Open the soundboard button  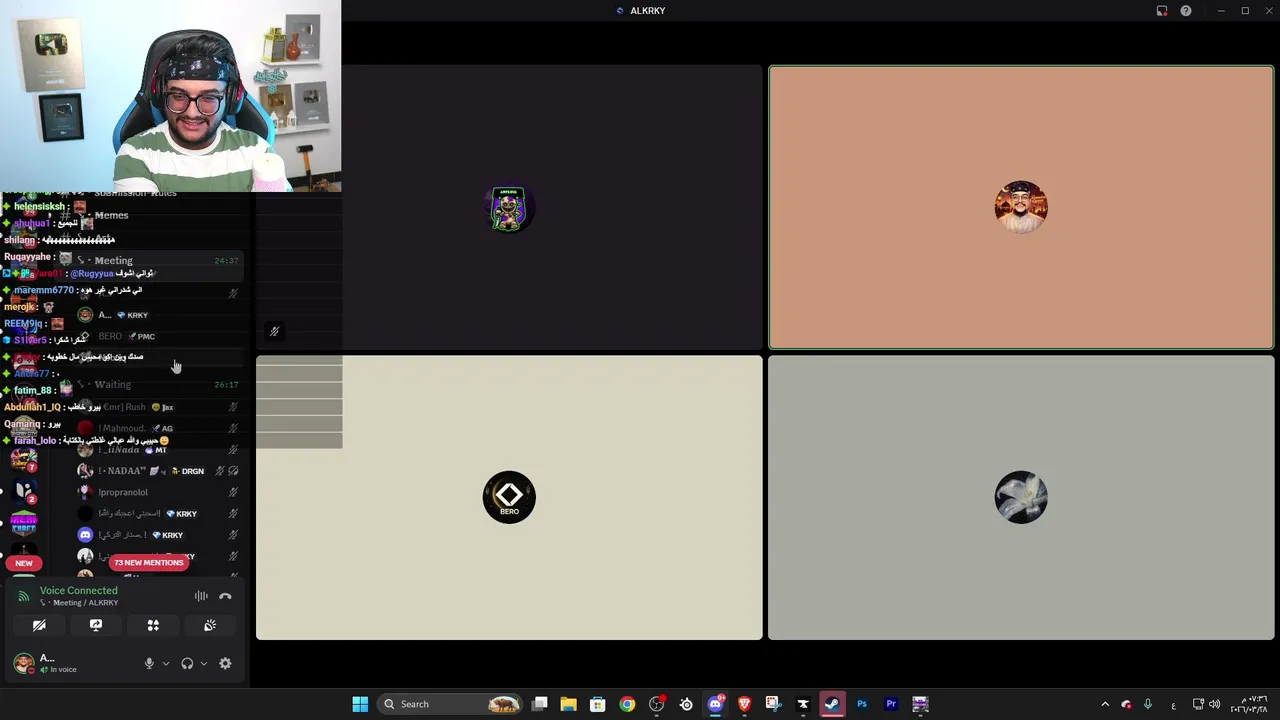(210, 625)
